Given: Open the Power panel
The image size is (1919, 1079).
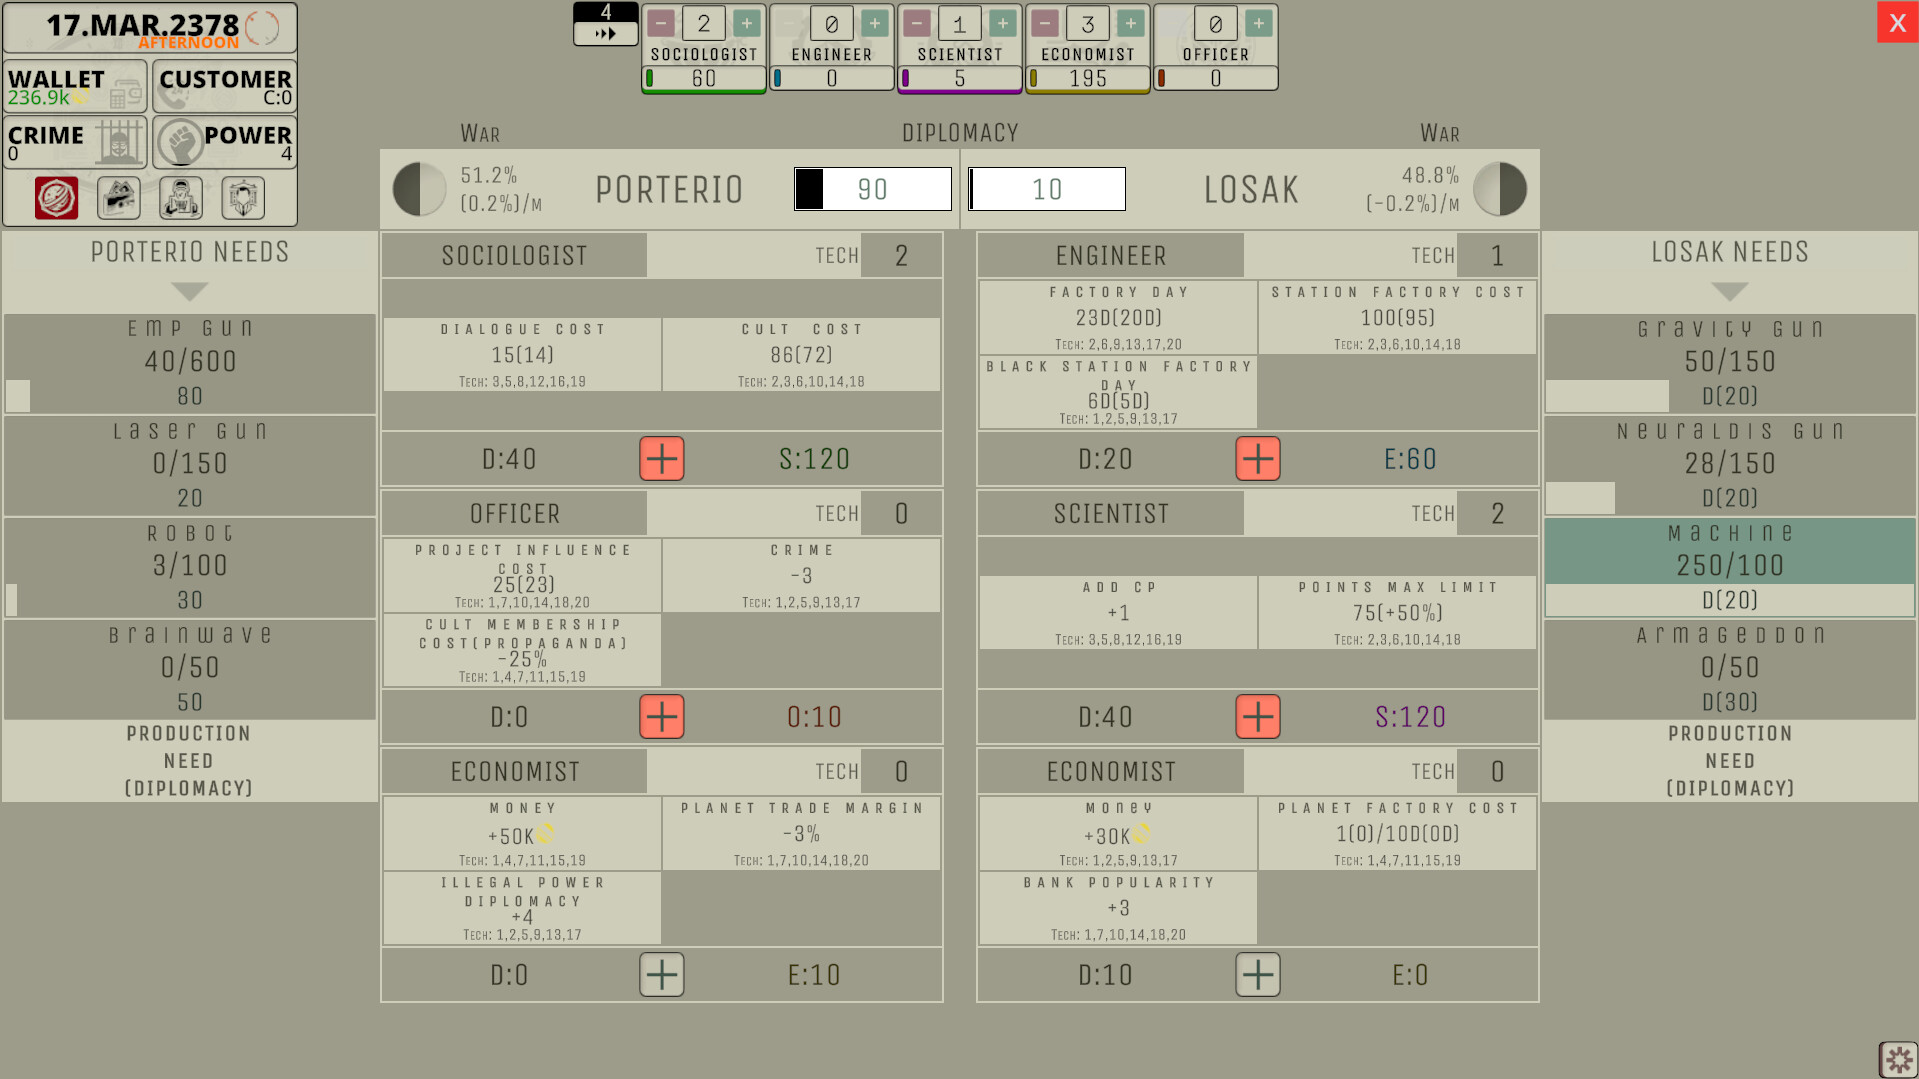Looking at the screenshot, I should [225, 142].
